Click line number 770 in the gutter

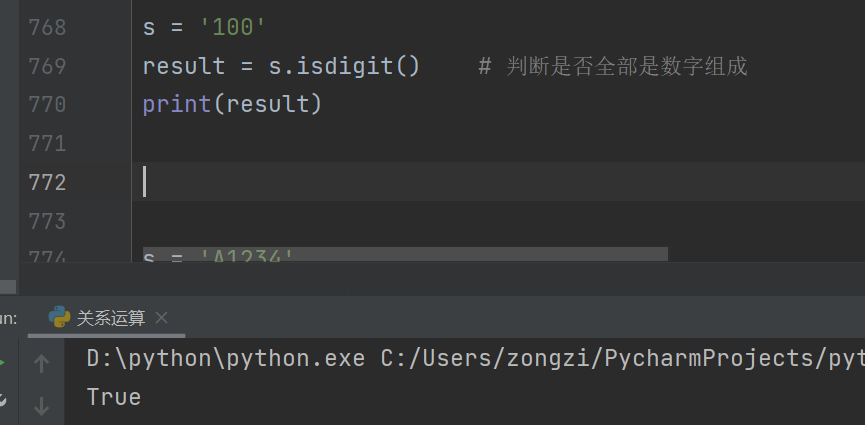coord(47,104)
